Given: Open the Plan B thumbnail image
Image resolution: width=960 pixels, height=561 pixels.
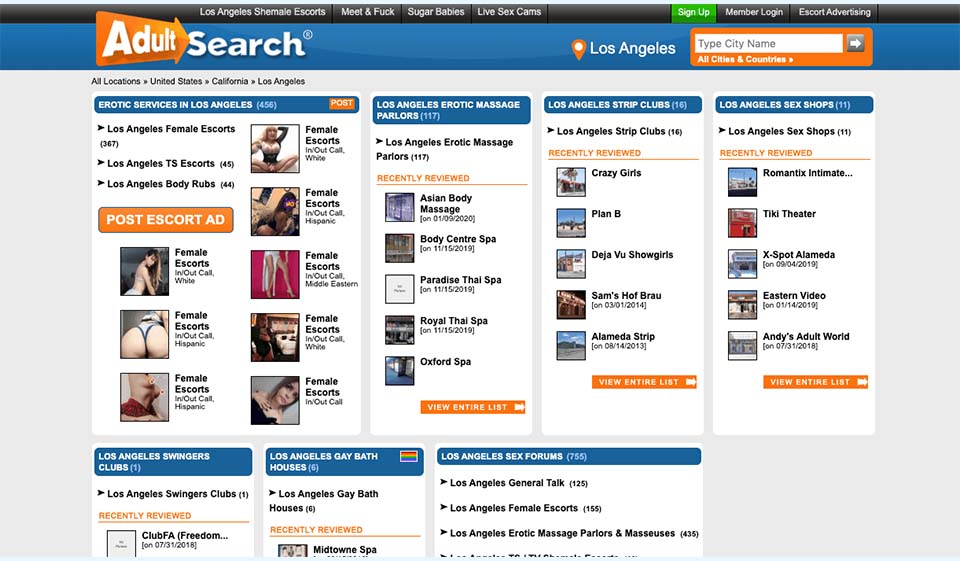Looking at the screenshot, I should coord(571,223).
